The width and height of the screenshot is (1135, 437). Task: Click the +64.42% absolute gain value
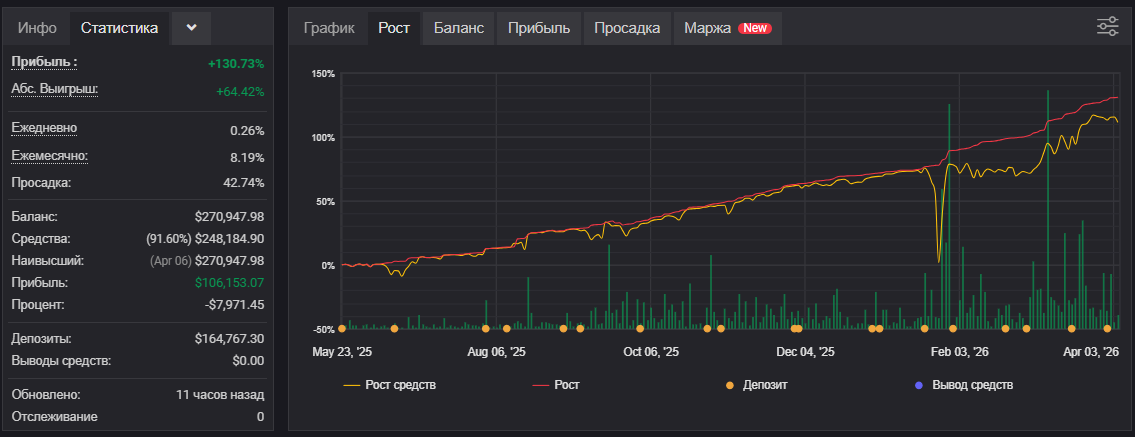pyautogui.click(x=240, y=91)
